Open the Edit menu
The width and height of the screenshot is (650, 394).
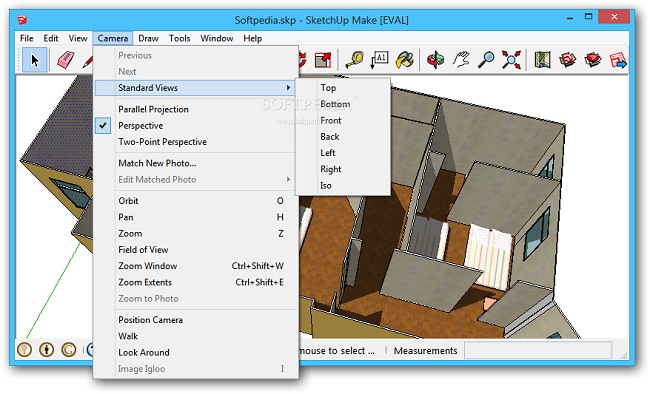pos(51,38)
